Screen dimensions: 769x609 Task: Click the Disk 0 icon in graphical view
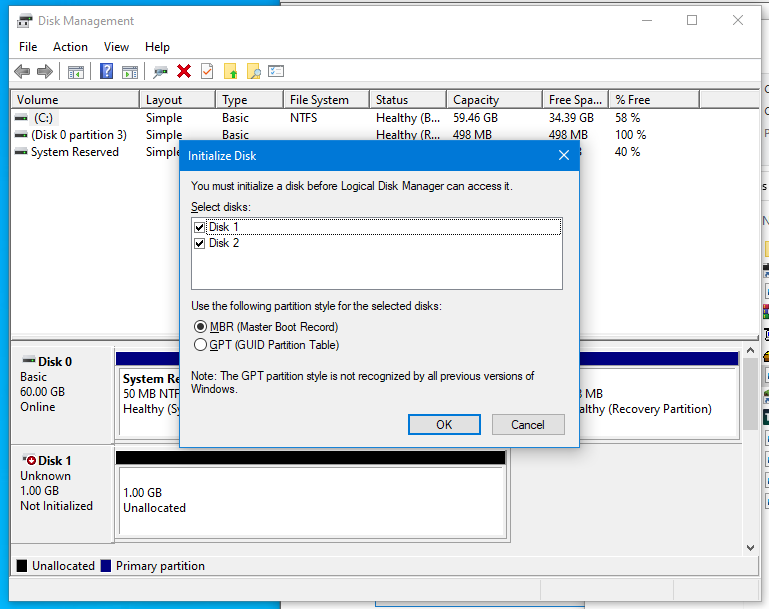click(x=29, y=360)
